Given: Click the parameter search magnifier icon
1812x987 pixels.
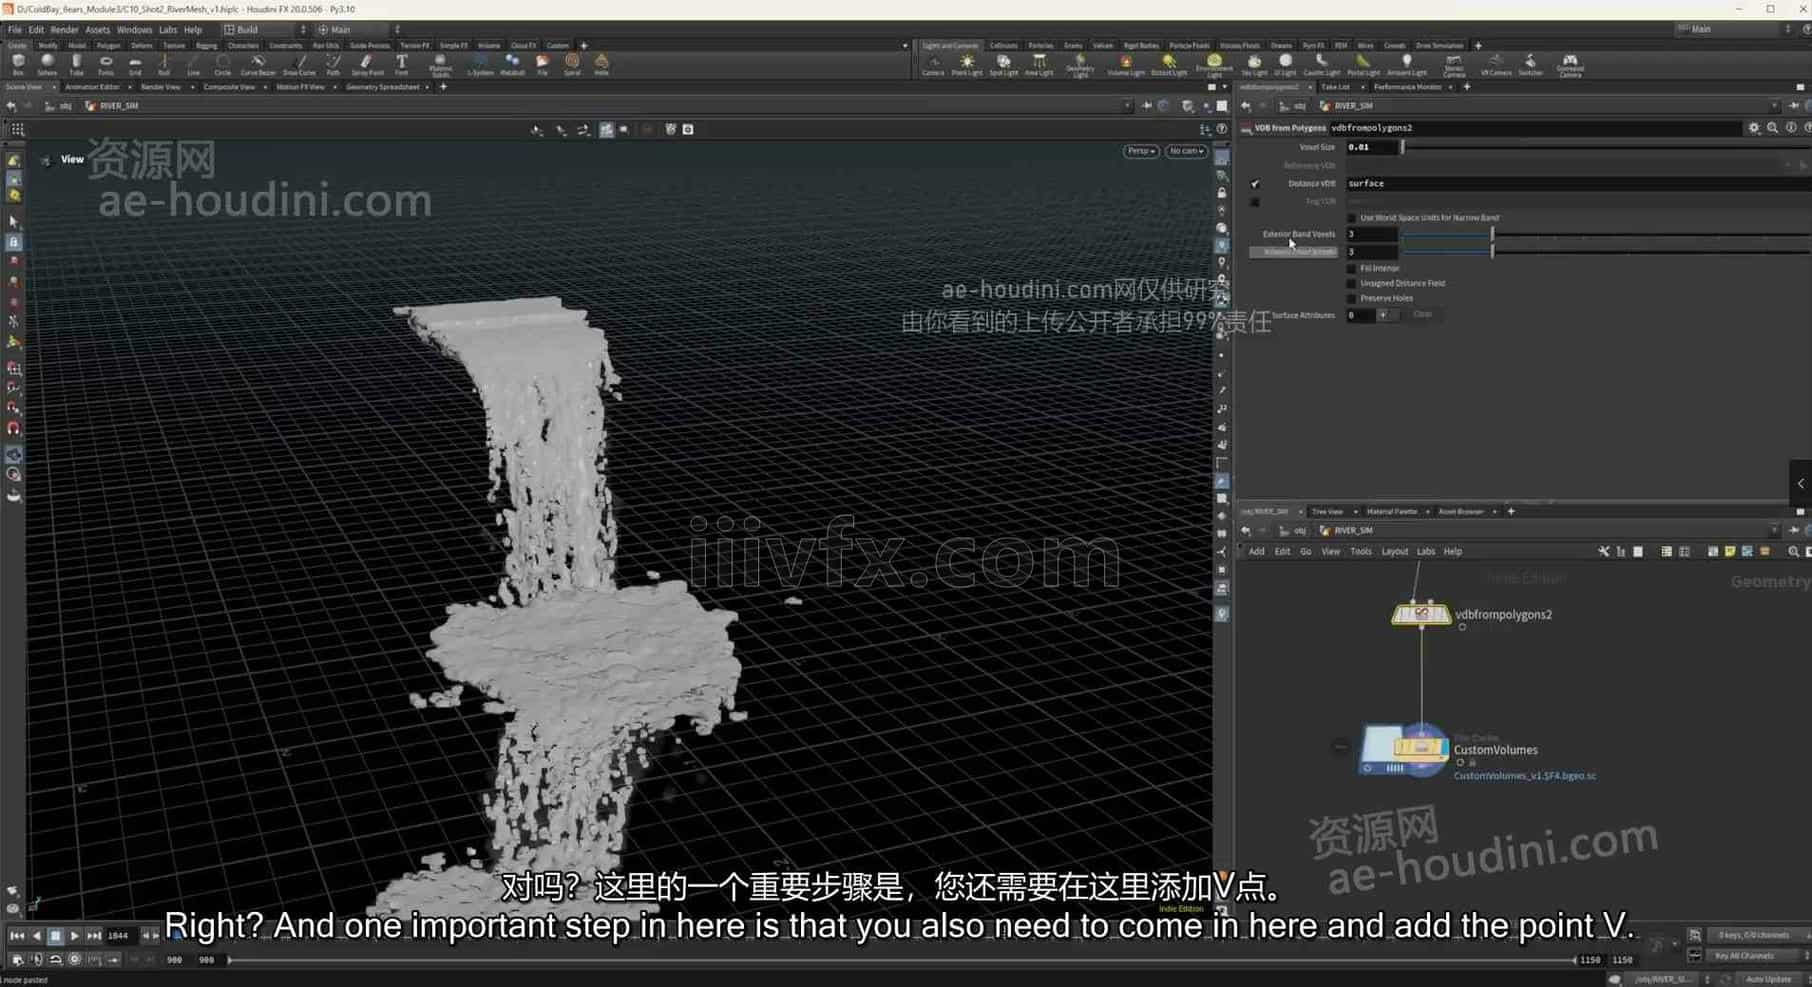Looking at the screenshot, I should (x=1772, y=128).
